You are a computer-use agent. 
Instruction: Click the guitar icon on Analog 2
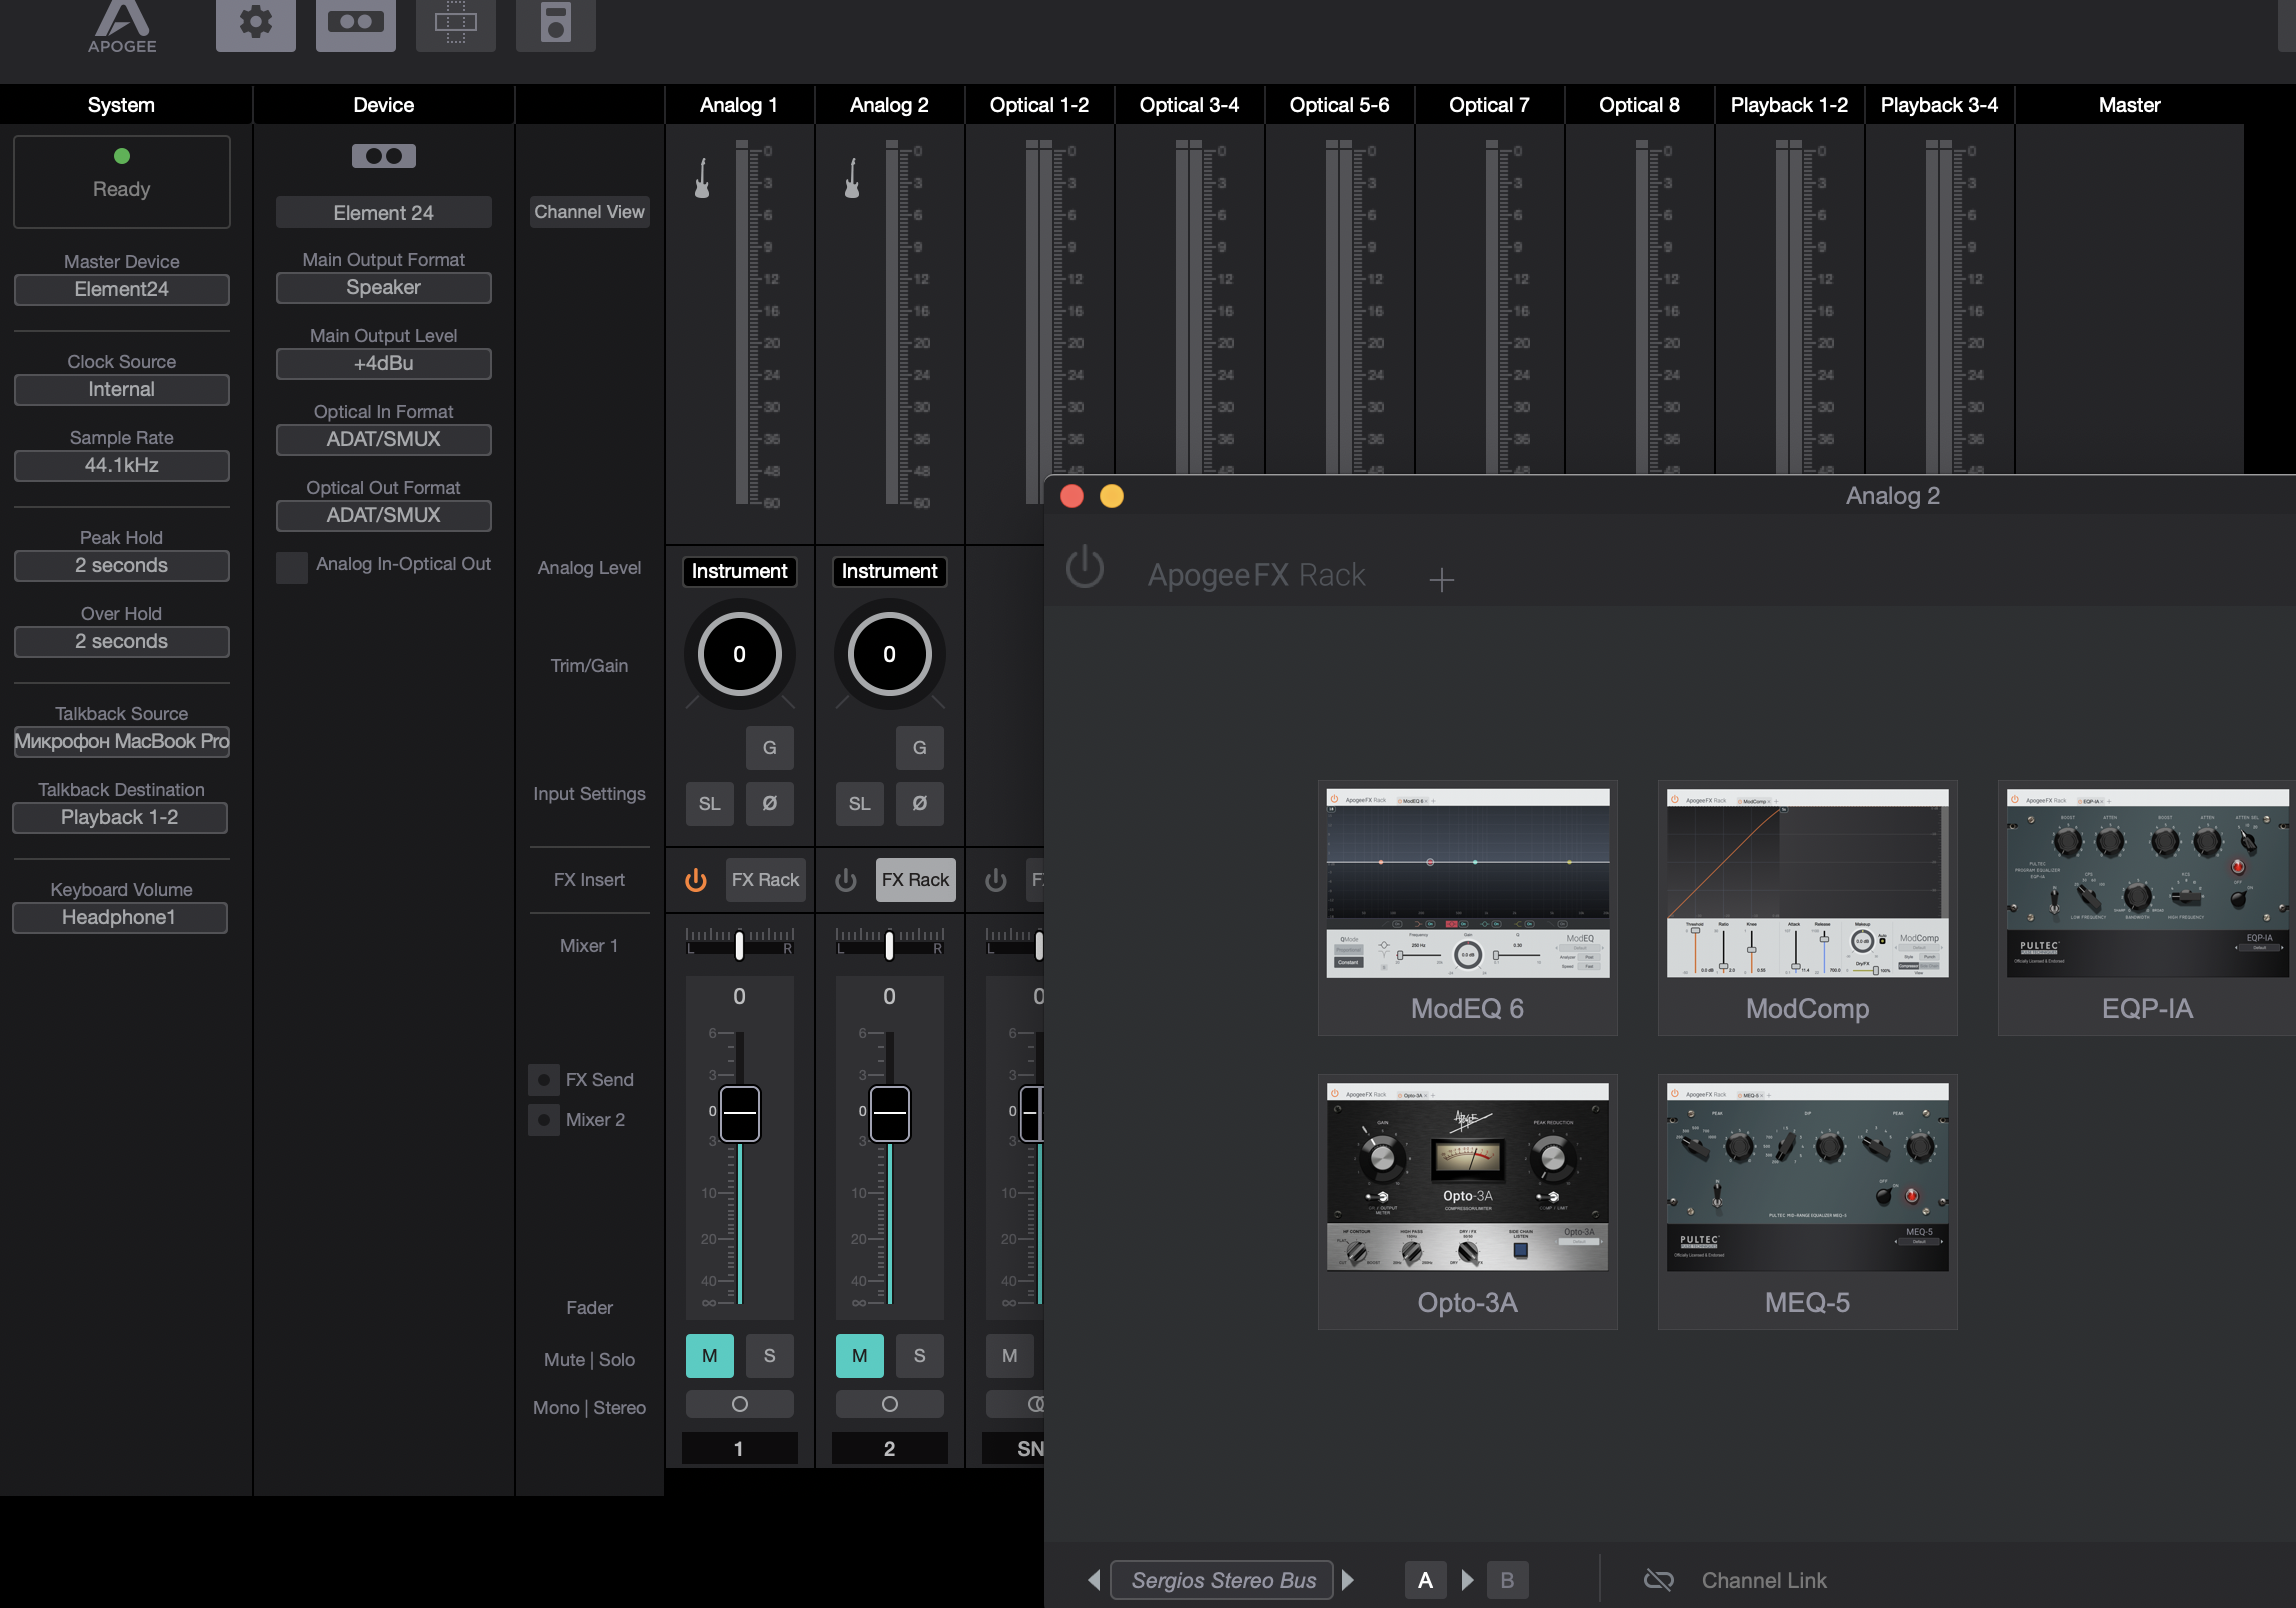[852, 178]
